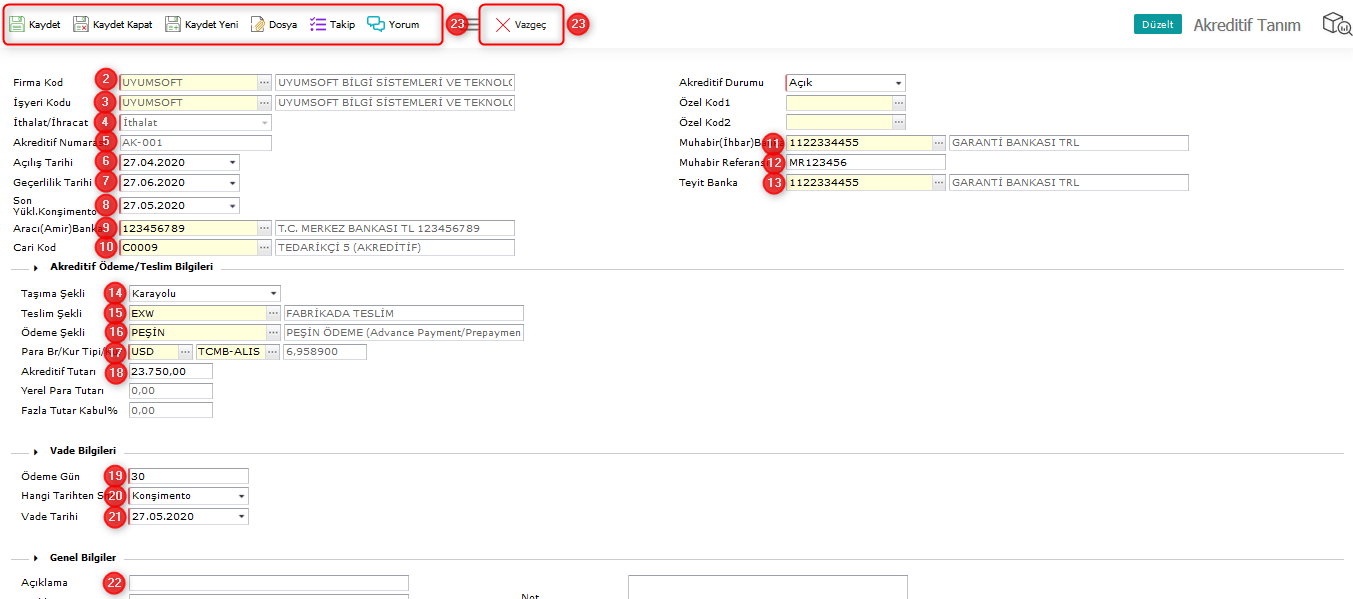Collapse the Vade Bilgileri section
Viewport: 1353px width, 599px height.
[36, 451]
